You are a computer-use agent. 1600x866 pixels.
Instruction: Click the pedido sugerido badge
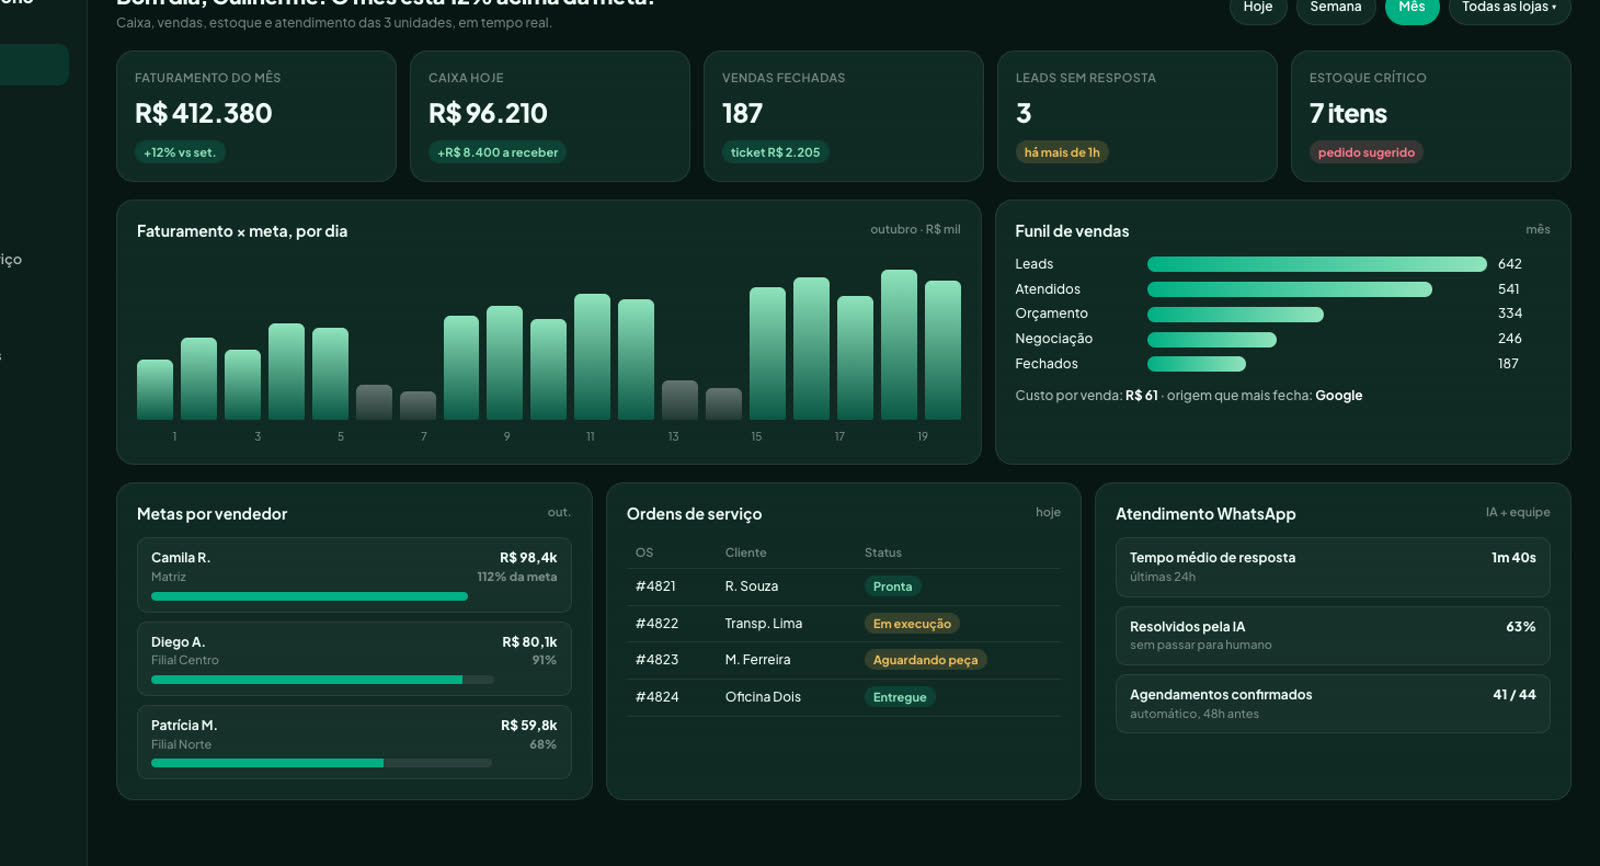[x=1366, y=152]
